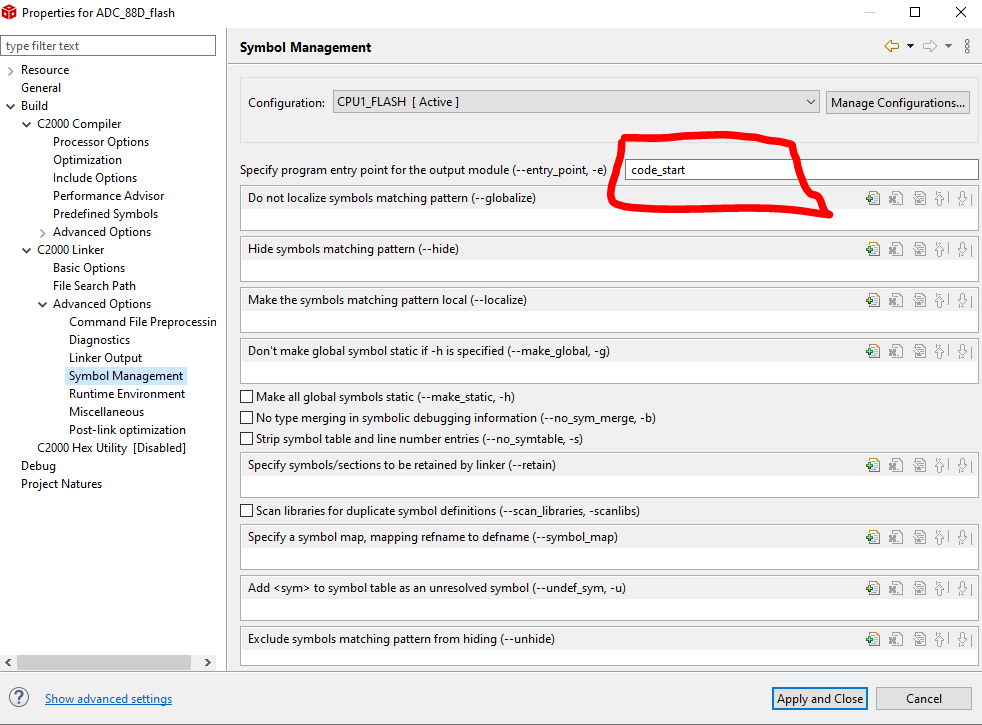This screenshot has height=725, width=982.
Task: Add a new globalize pattern entry
Action: click(873, 198)
